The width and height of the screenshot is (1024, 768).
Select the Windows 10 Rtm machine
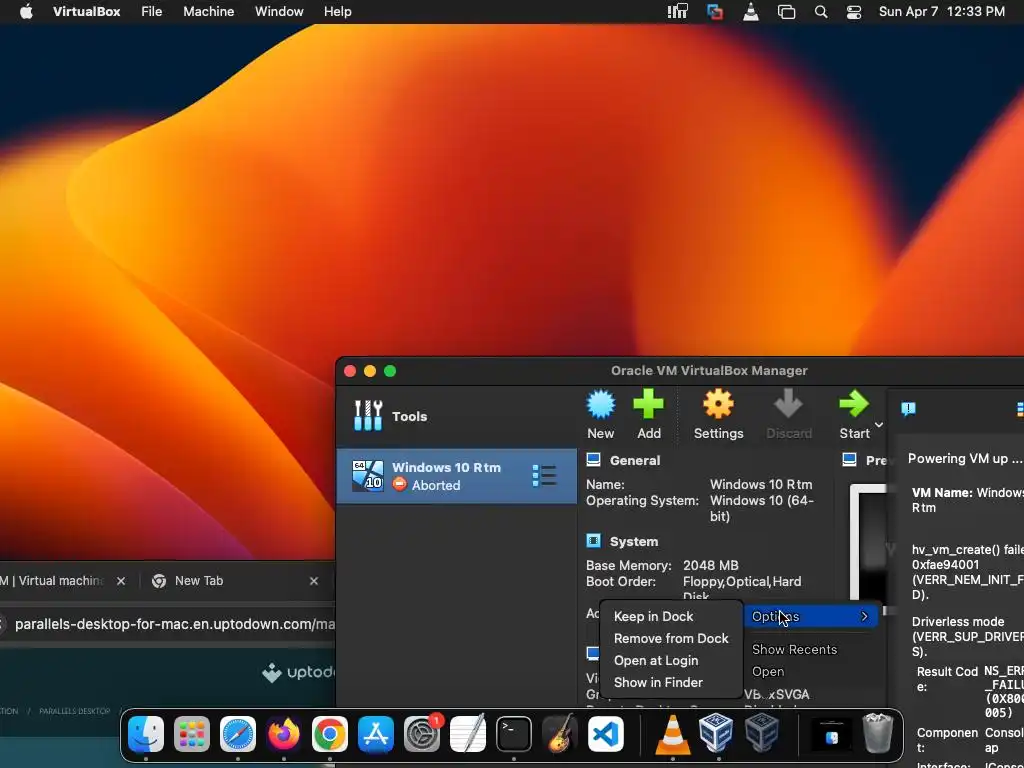[456, 475]
